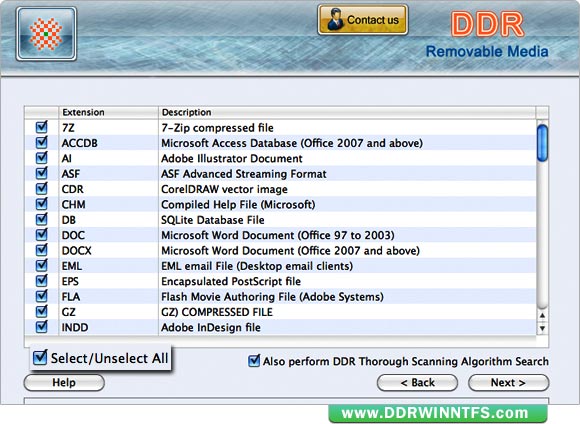
Task: Select 'Adobe InDesign file' row text
Action: point(211,327)
